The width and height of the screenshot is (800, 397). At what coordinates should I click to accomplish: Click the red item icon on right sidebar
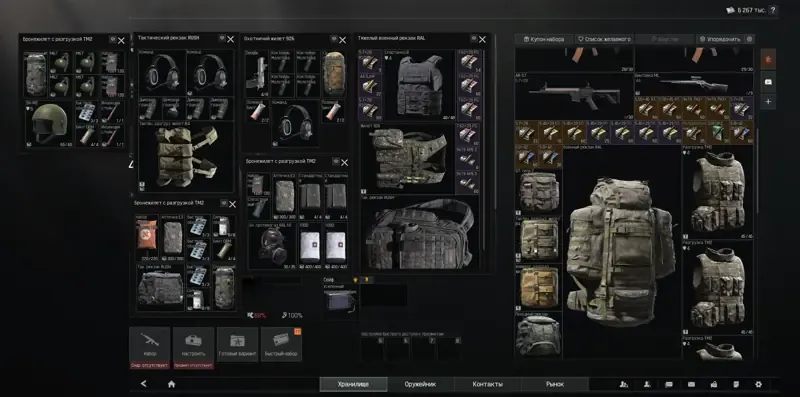click(x=768, y=60)
